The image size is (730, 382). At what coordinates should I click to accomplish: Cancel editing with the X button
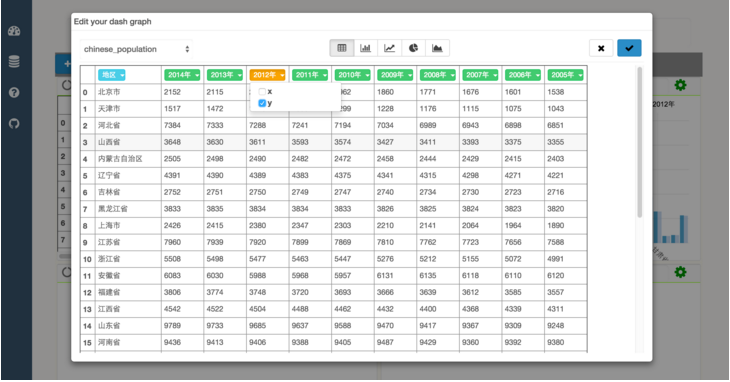[601, 48]
